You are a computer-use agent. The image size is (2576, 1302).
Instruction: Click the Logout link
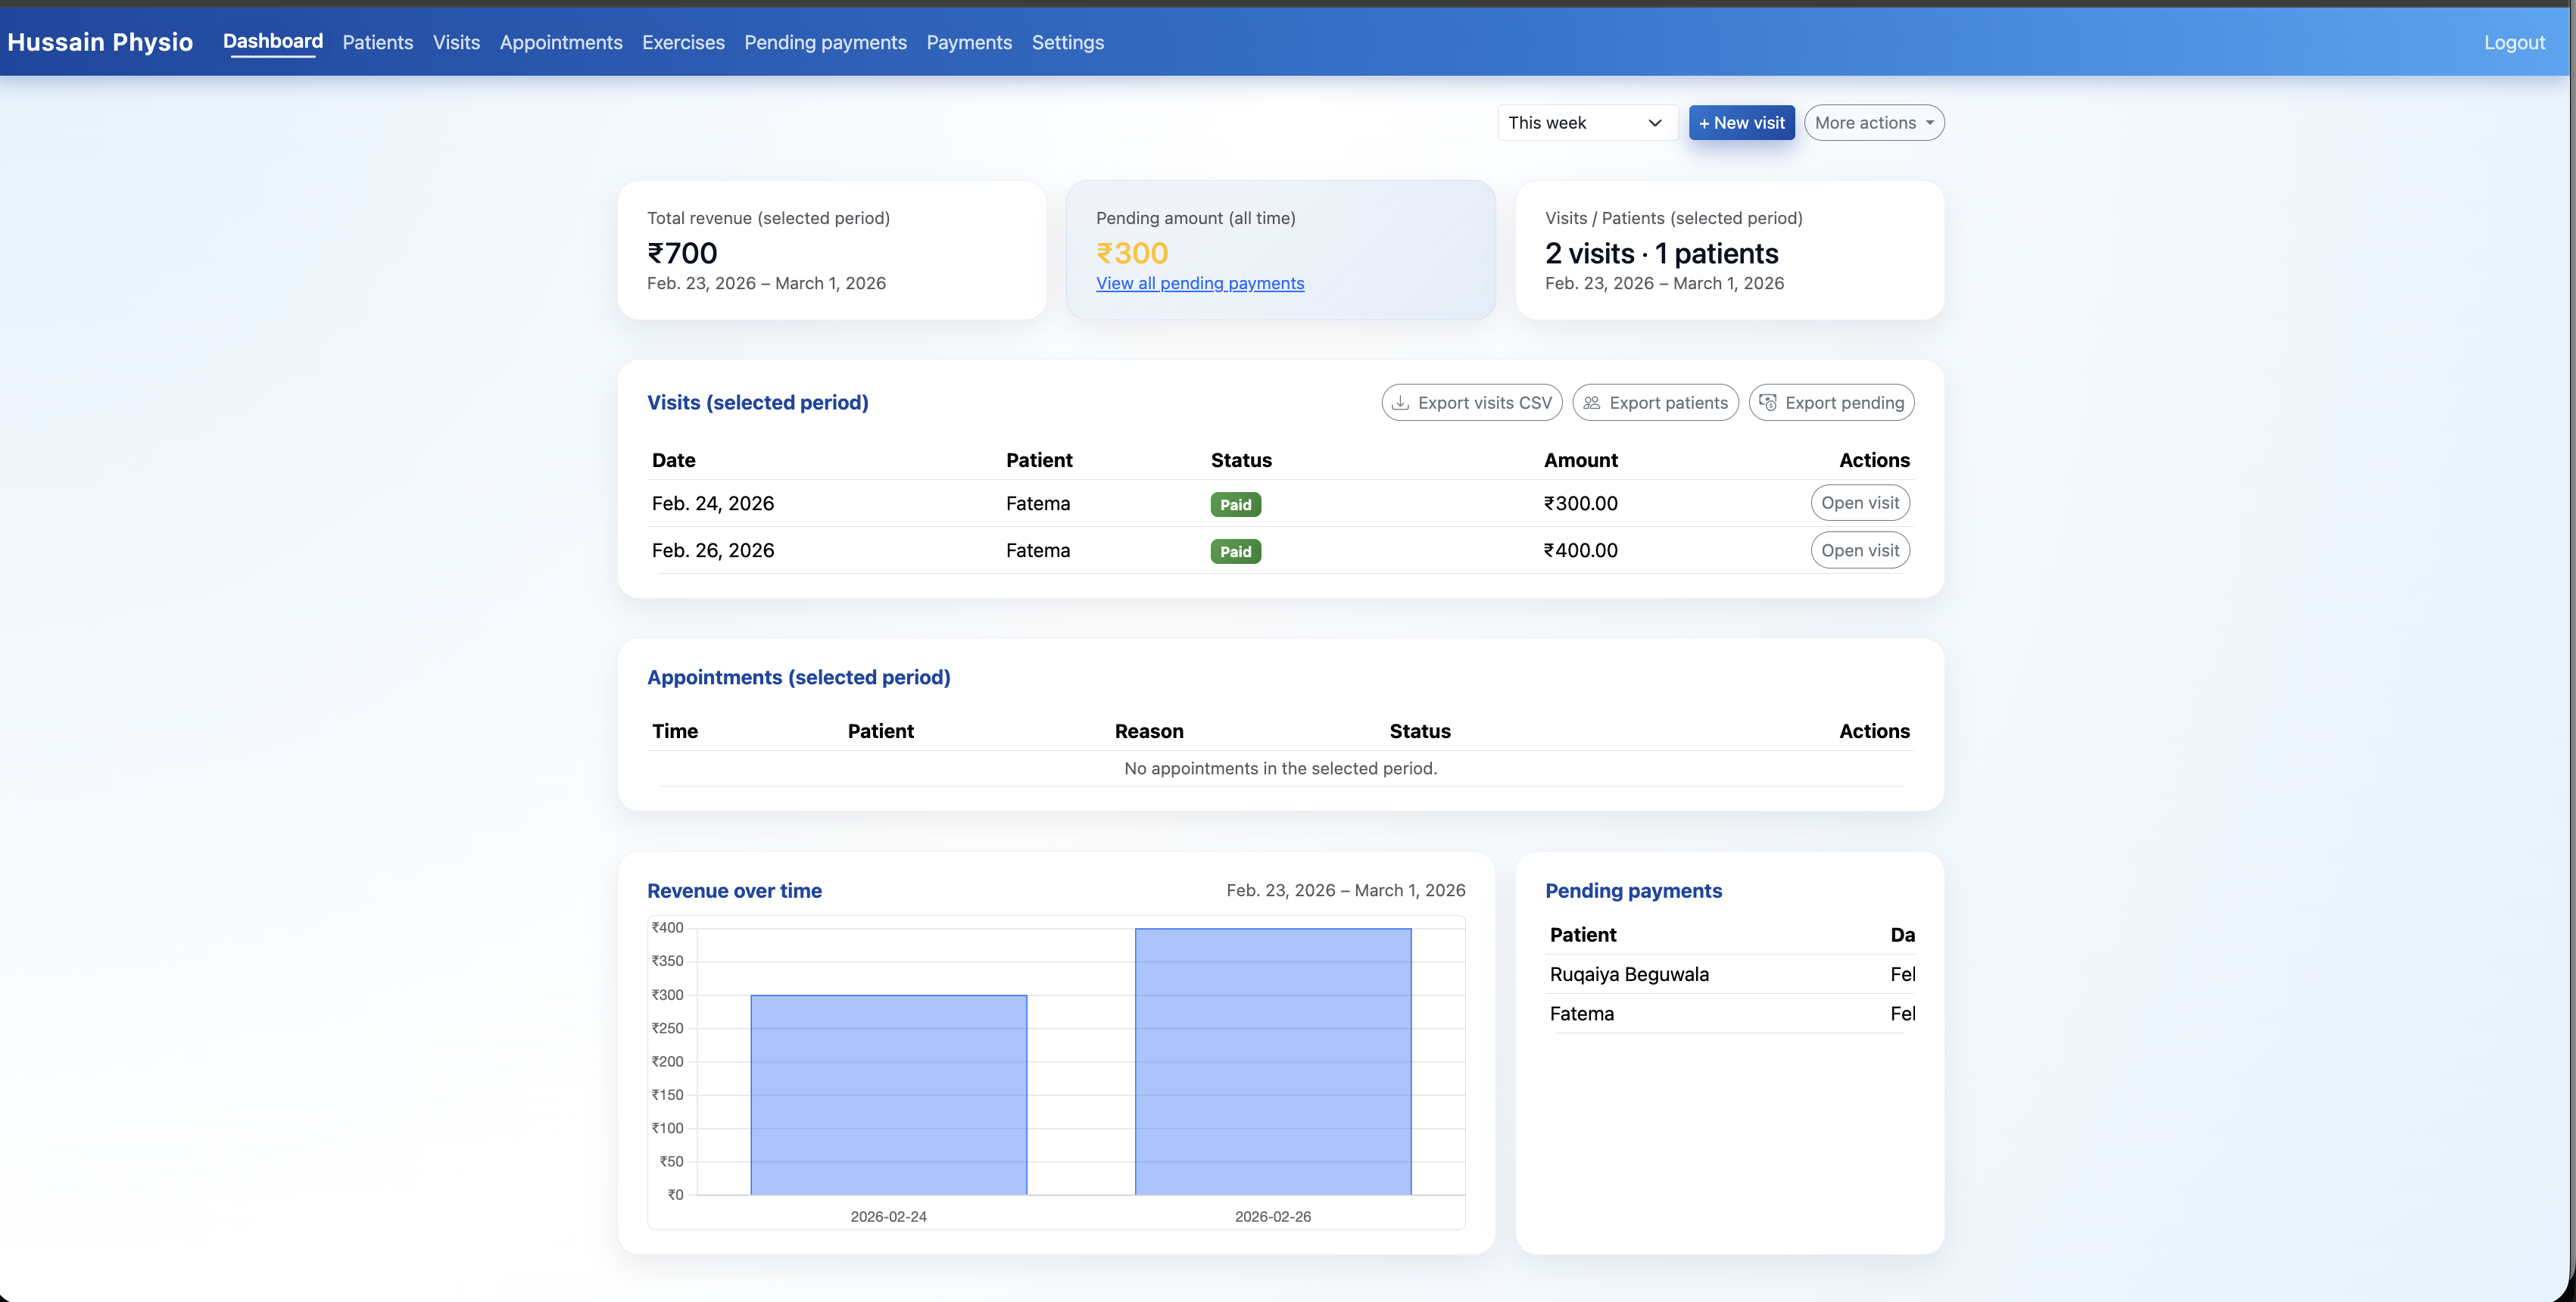(x=2513, y=42)
